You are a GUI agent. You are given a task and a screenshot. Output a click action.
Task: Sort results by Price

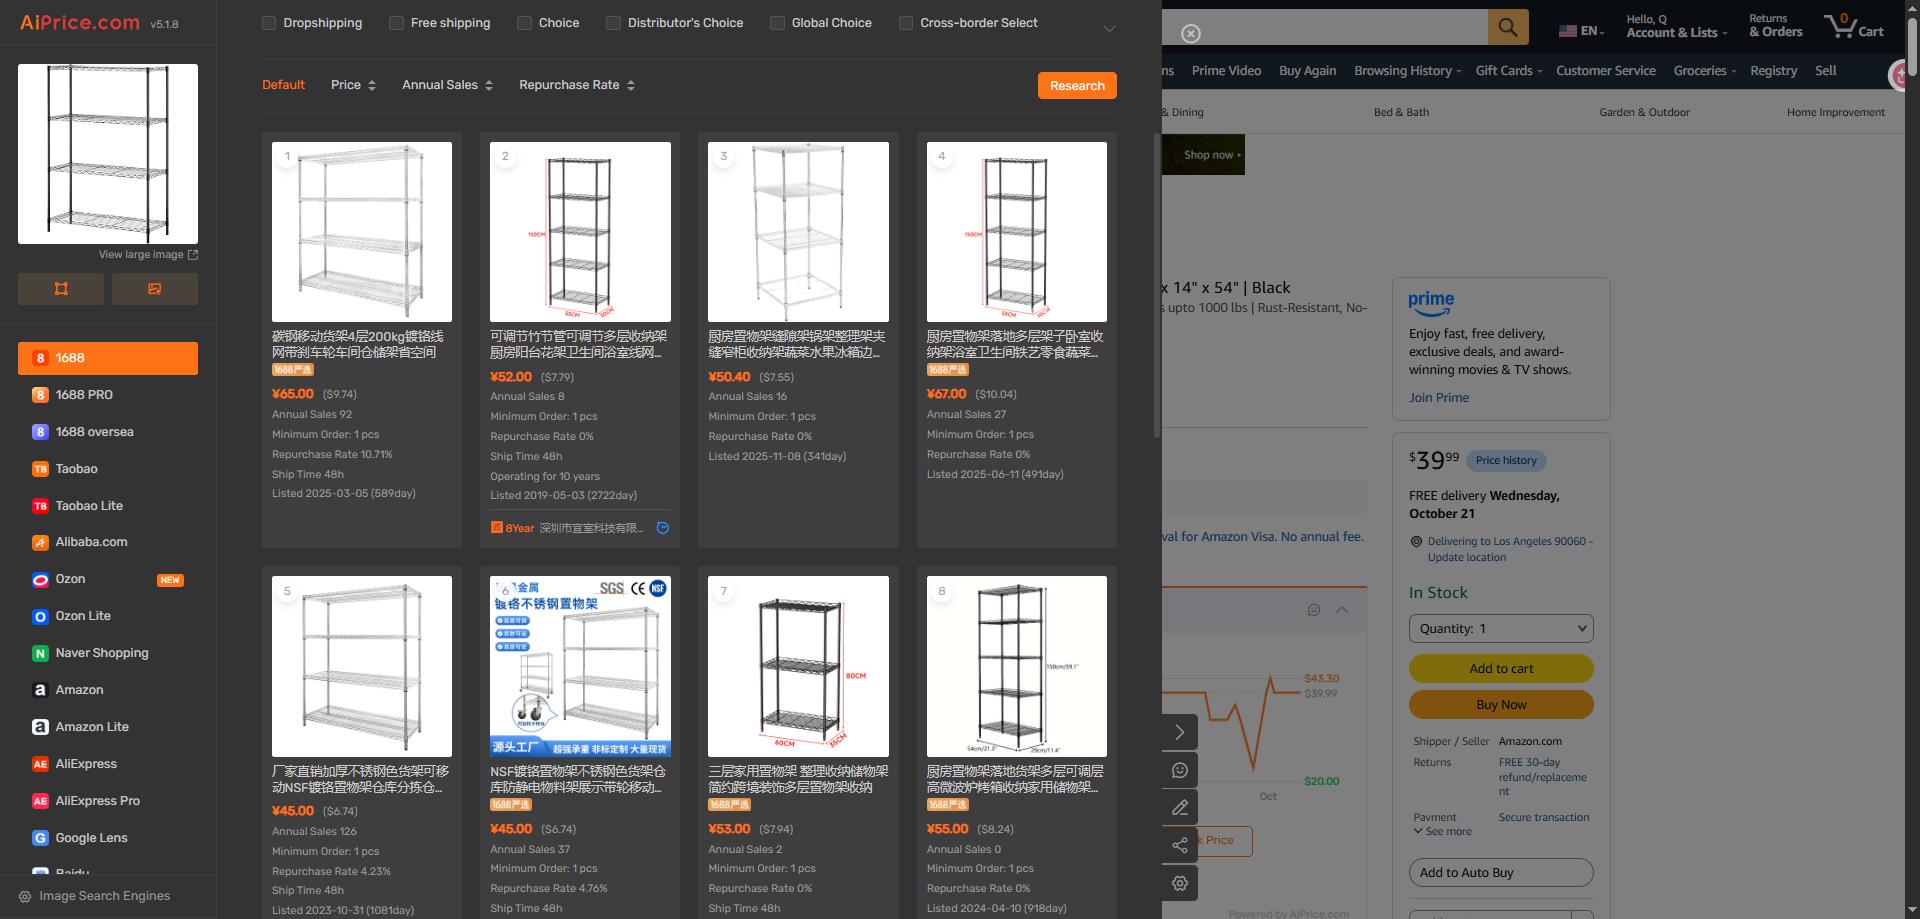353,85
